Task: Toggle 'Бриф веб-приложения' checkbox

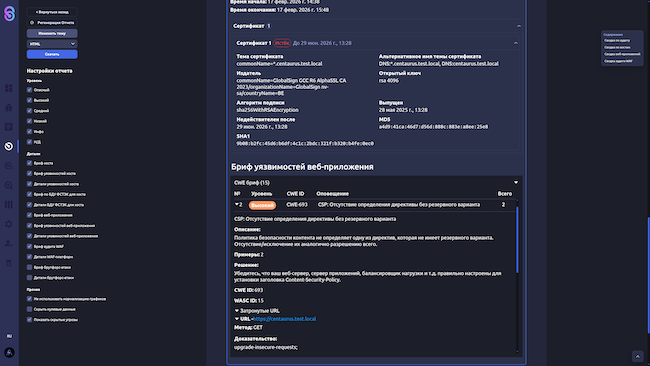Action: [x=29, y=215]
